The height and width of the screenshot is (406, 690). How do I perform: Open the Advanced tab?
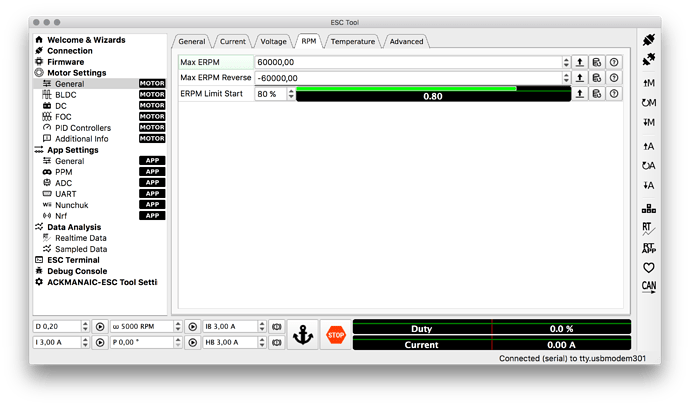(406, 41)
